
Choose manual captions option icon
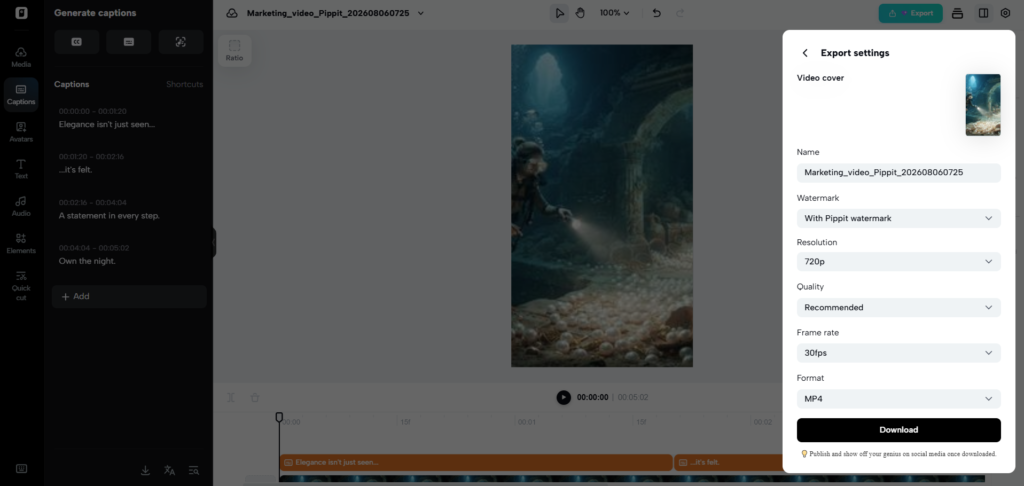pos(129,42)
